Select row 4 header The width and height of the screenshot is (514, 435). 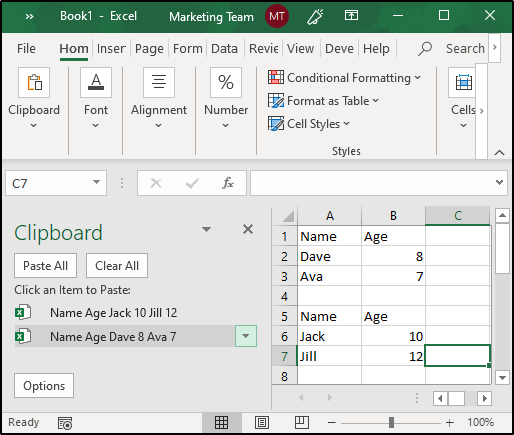point(284,296)
